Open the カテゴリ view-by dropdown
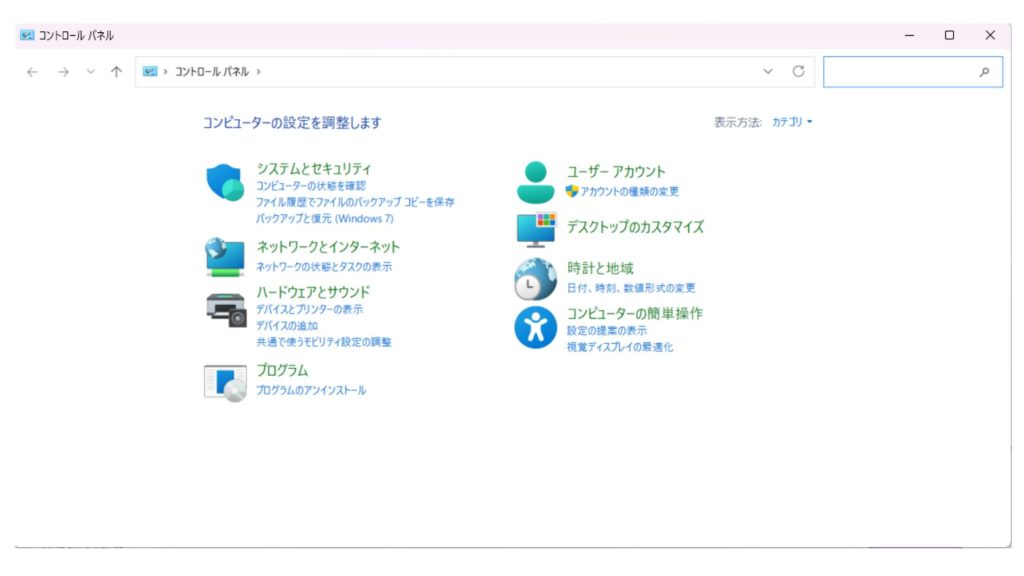 click(x=792, y=122)
